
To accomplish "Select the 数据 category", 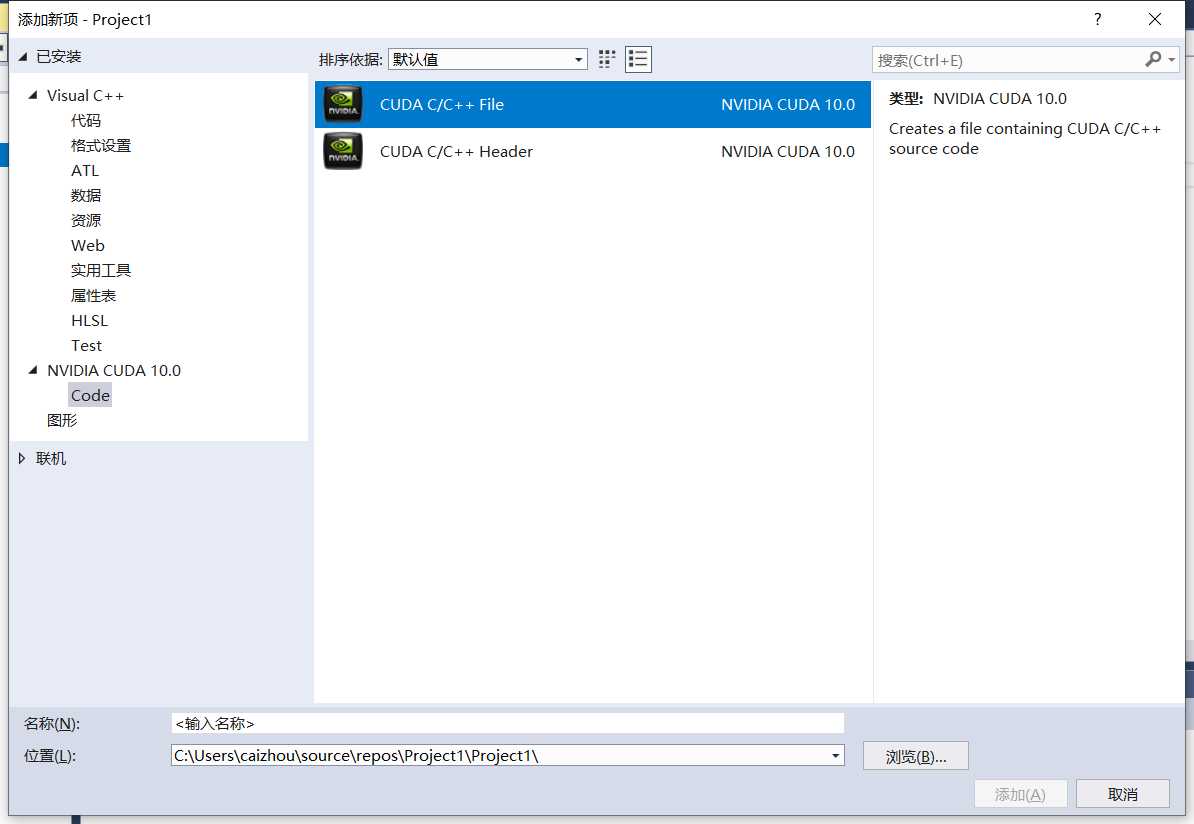I will 86,196.
